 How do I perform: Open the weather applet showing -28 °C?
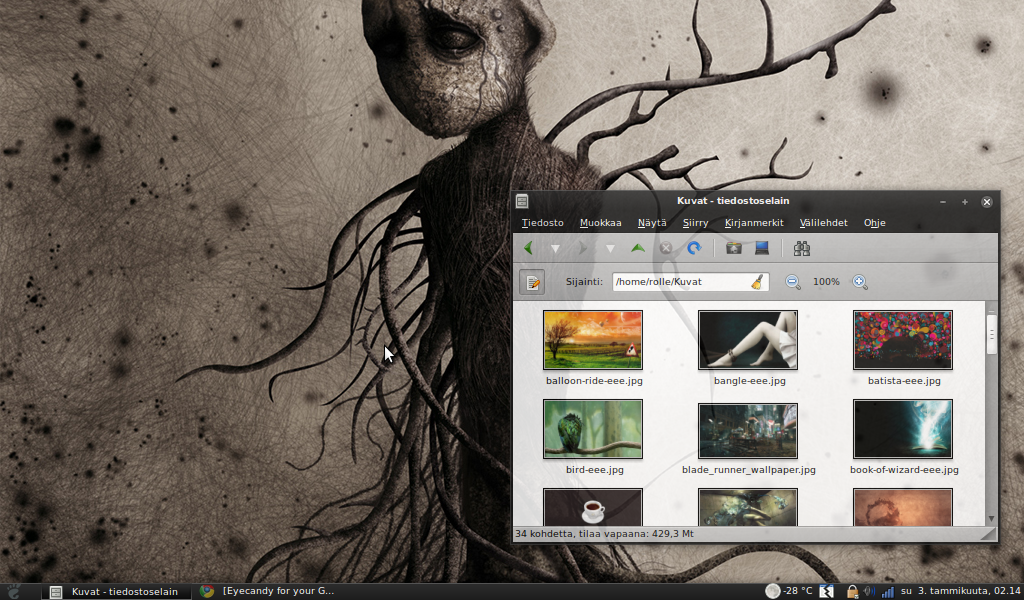click(789, 592)
